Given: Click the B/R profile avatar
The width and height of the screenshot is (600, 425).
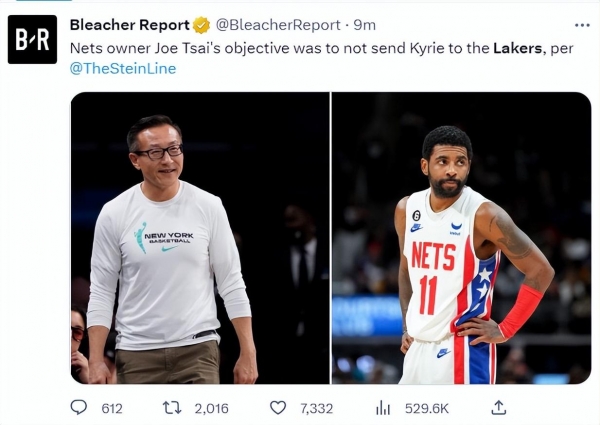Looking at the screenshot, I should [x=33, y=39].
